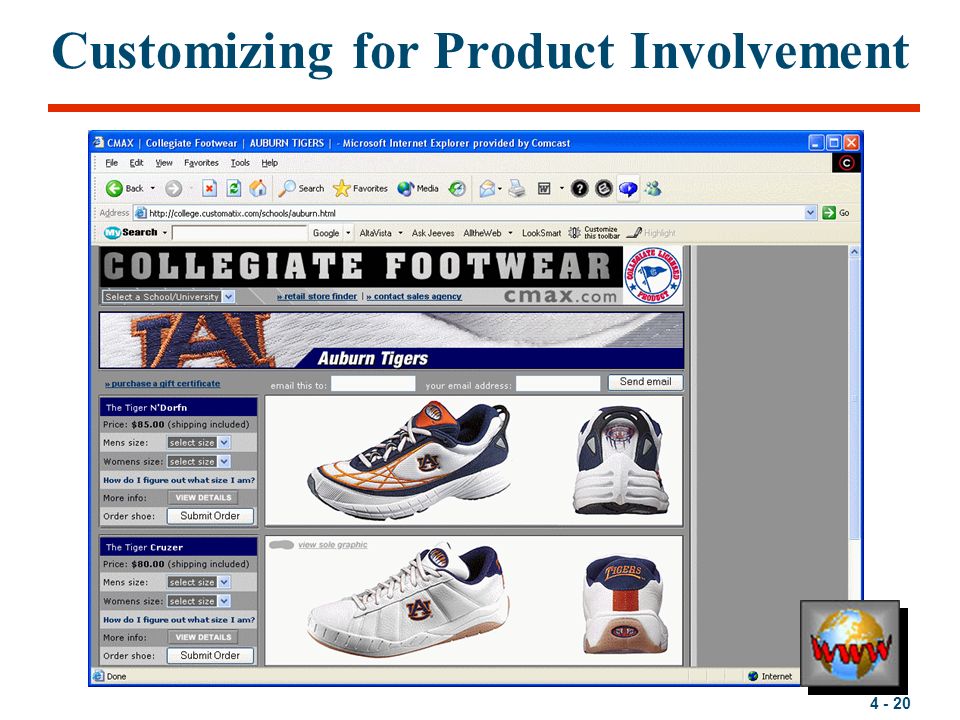The image size is (960, 720).
Task: Click the Comcast logo icon
Action: pos(846,163)
